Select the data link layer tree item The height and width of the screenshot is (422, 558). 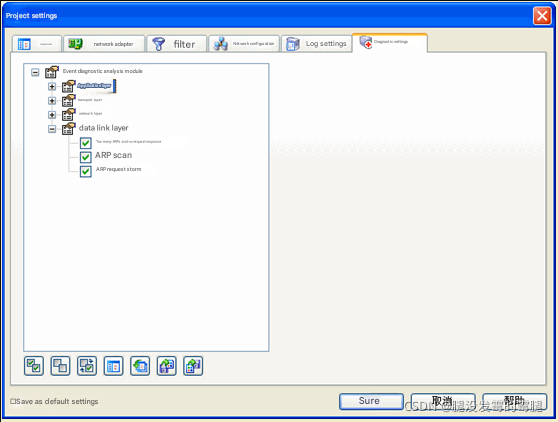coord(104,128)
